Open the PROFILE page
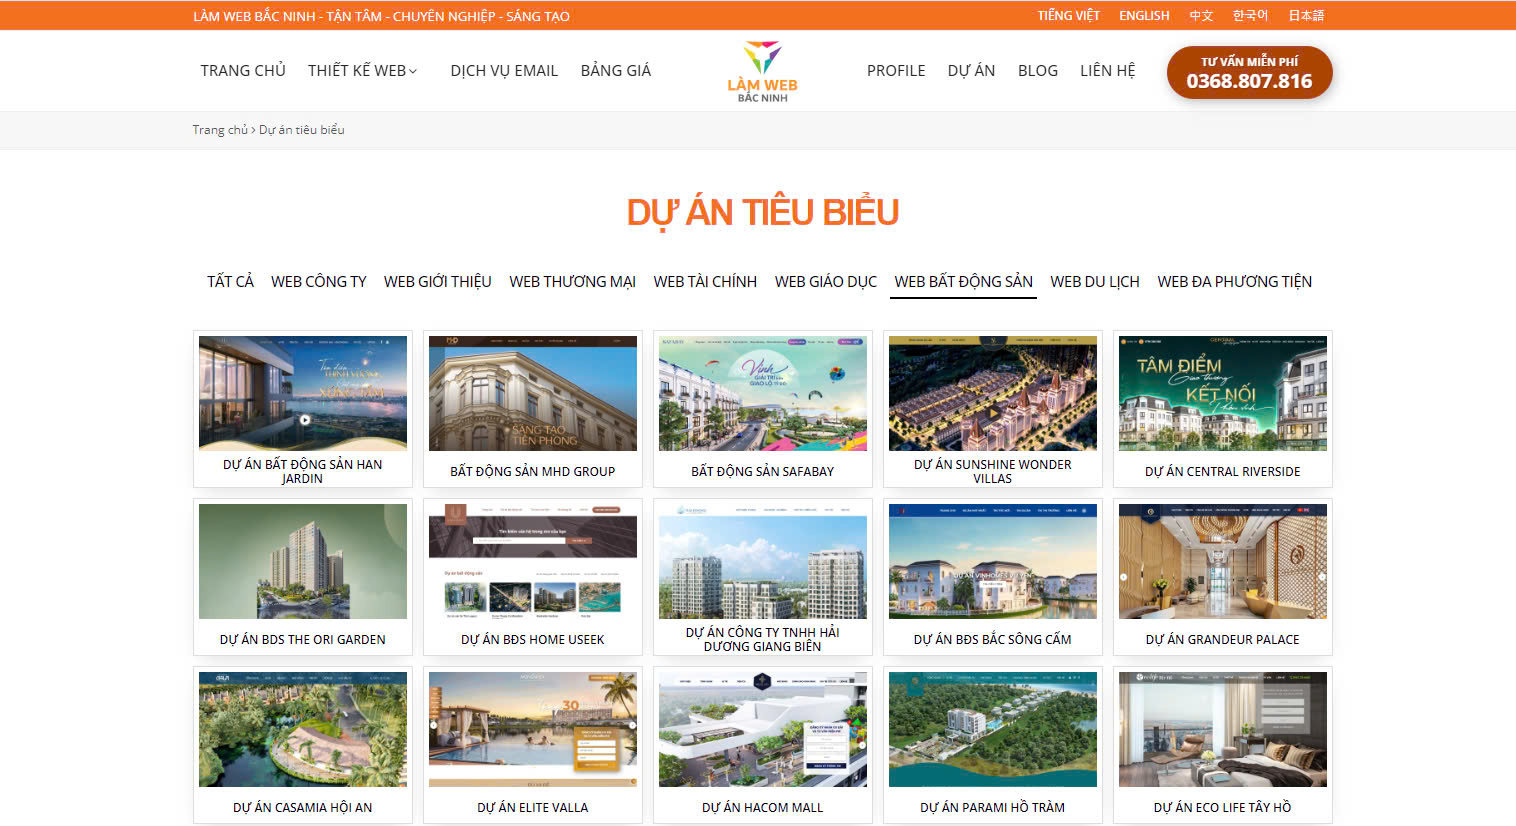 click(896, 71)
